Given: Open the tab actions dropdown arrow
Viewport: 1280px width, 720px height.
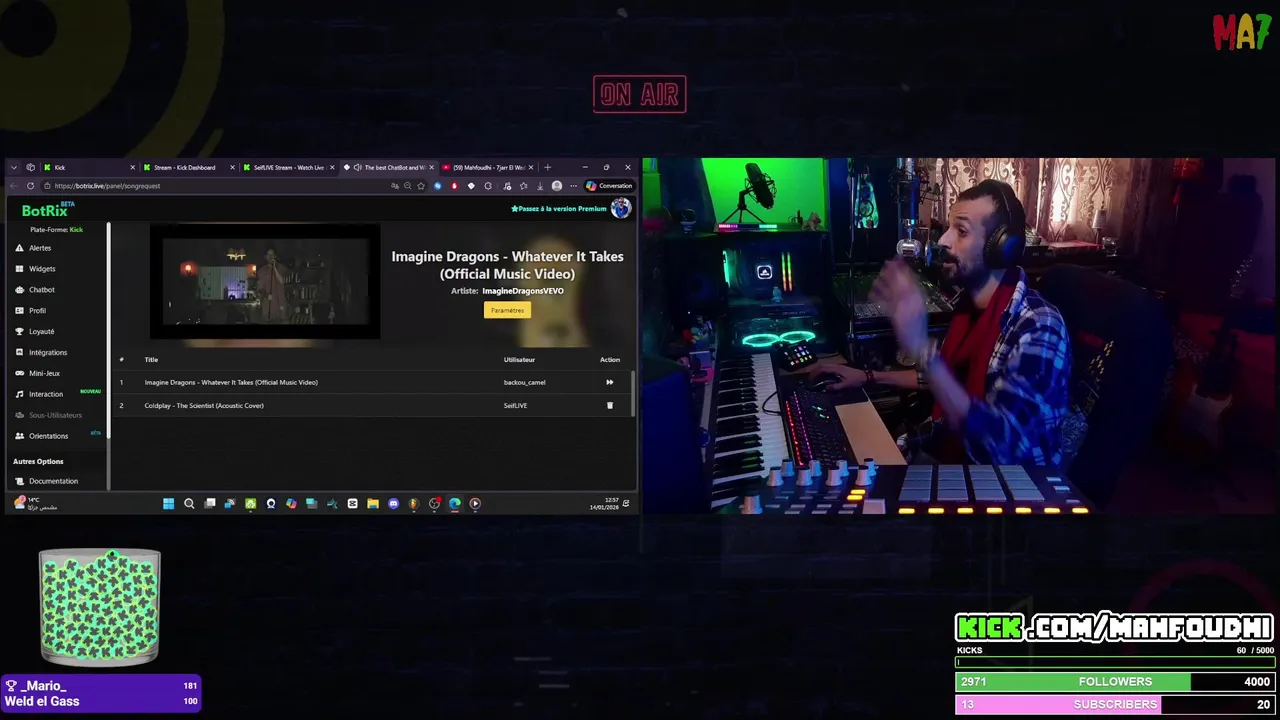Looking at the screenshot, I should point(14,168).
